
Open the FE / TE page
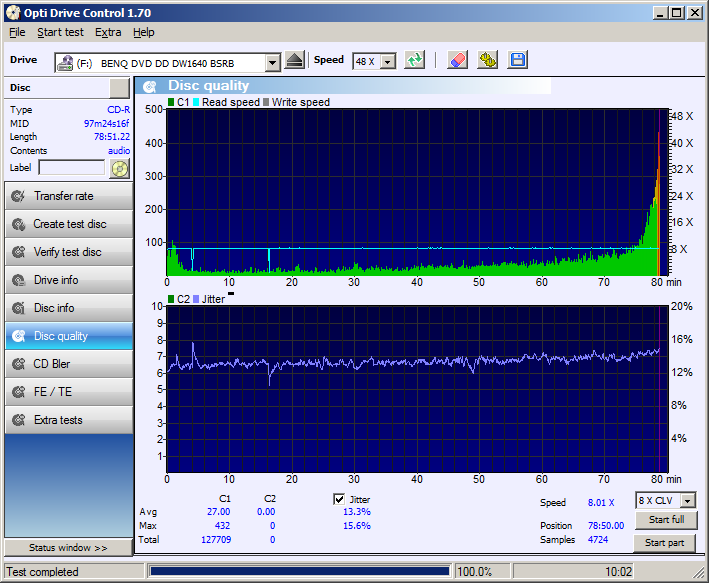pyautogui.click(x=69, y=392)
